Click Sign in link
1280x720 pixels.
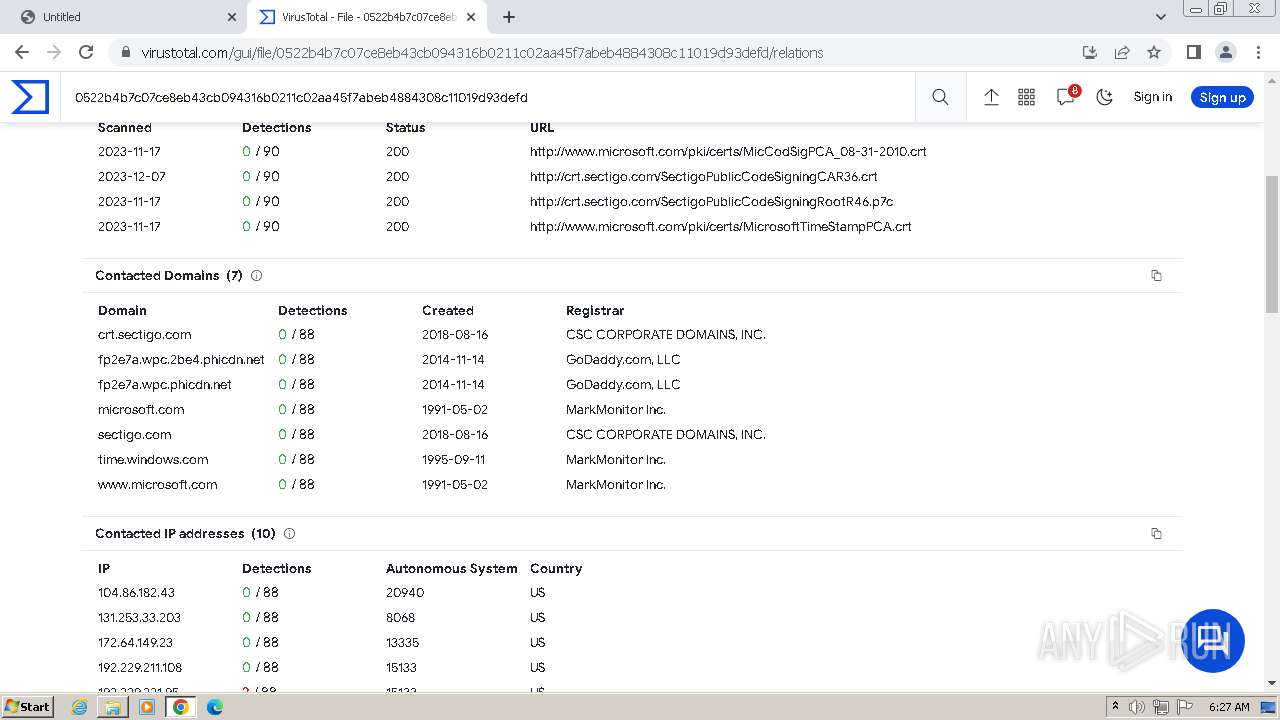(x=1152, y=97)
